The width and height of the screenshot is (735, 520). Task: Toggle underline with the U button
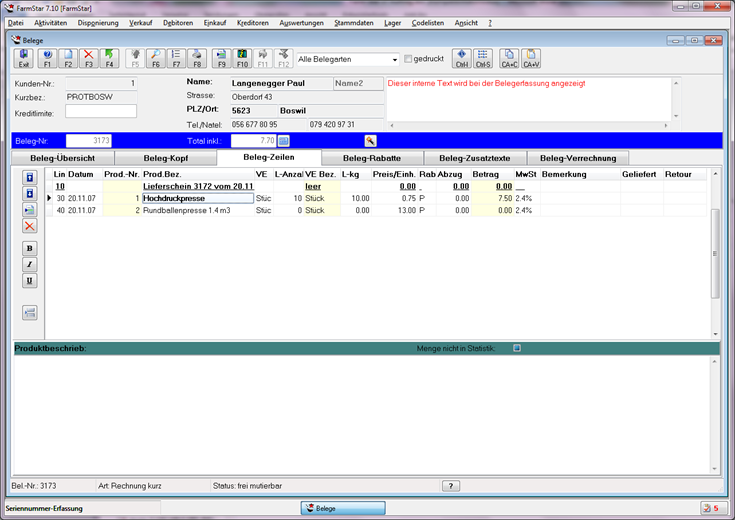point(30,281)
